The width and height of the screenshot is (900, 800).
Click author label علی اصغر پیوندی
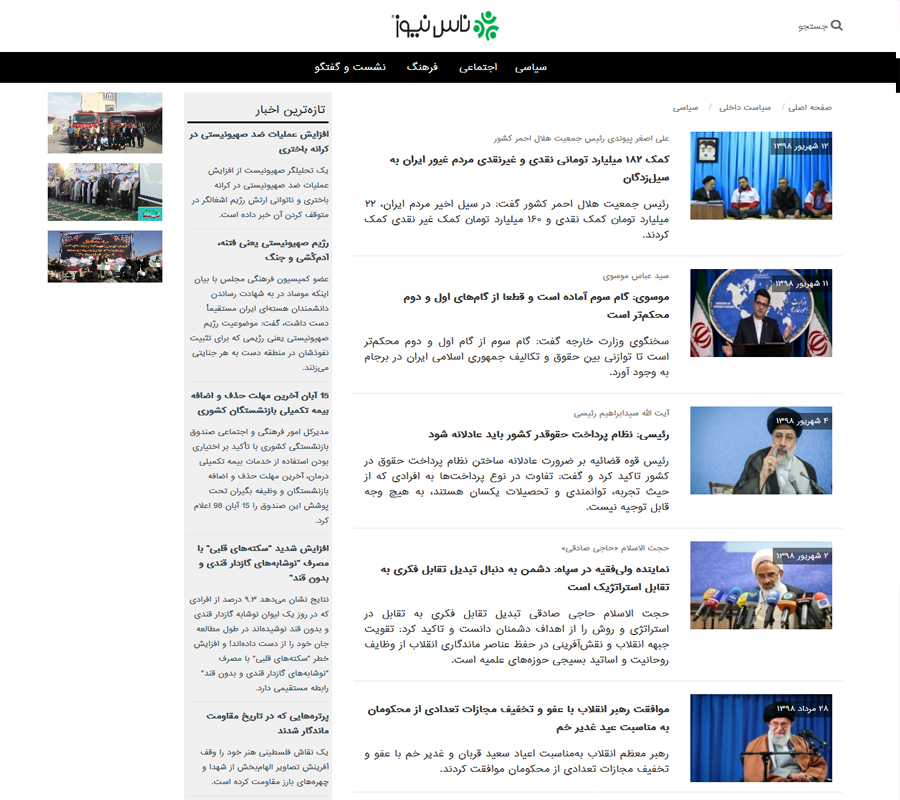pyautogui.click(x=581, y=138)
